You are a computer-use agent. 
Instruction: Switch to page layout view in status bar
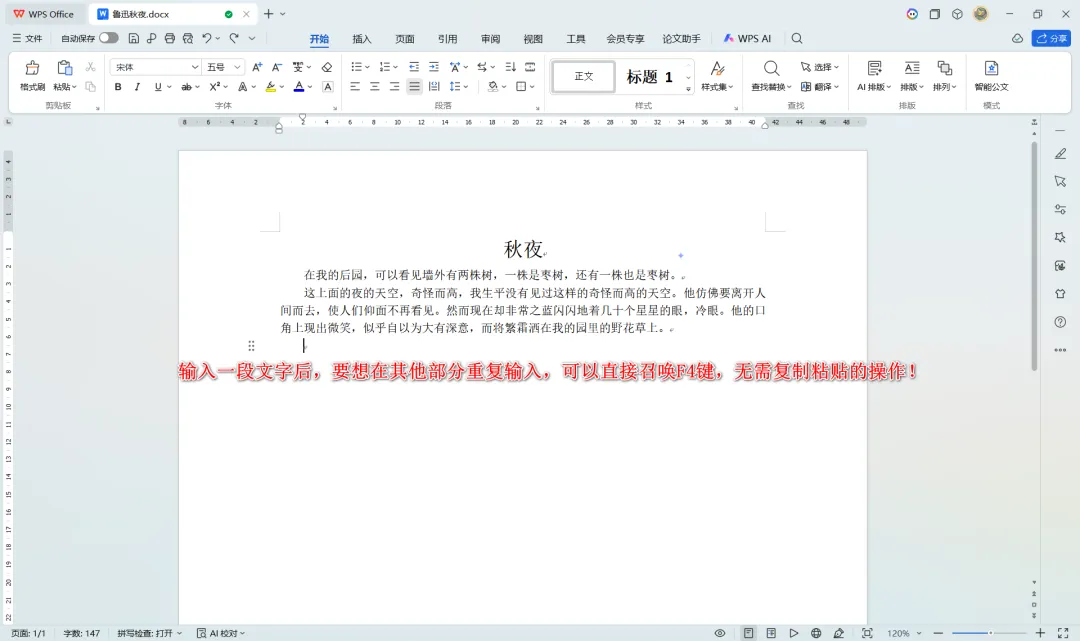tap(748, 633)
